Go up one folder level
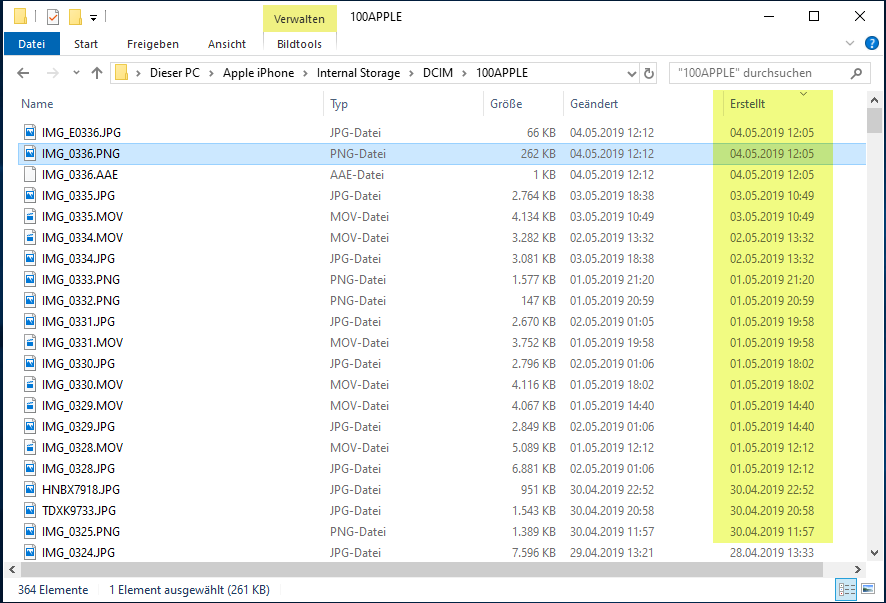 [97, 73]
